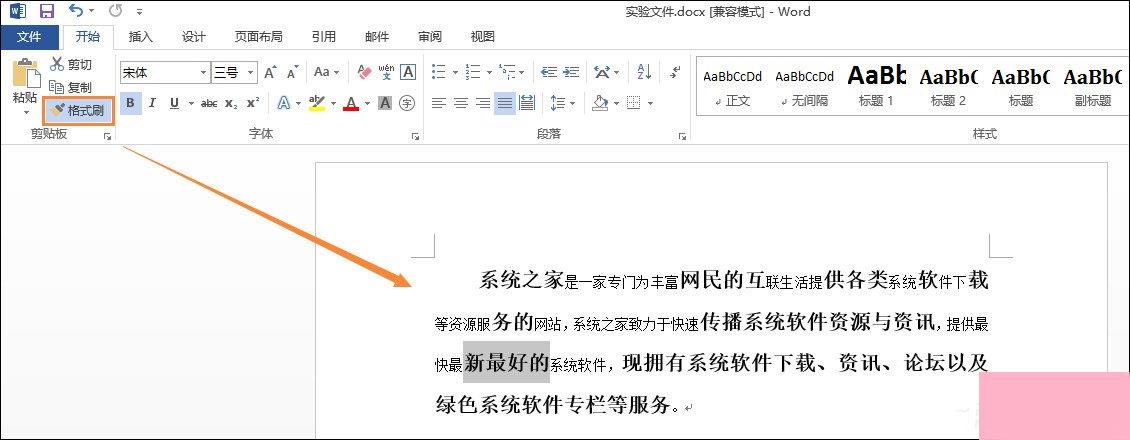This screenshot has height=440, width=1130.
Task: Toggle superscript formatting
Action: pos(253,104)
